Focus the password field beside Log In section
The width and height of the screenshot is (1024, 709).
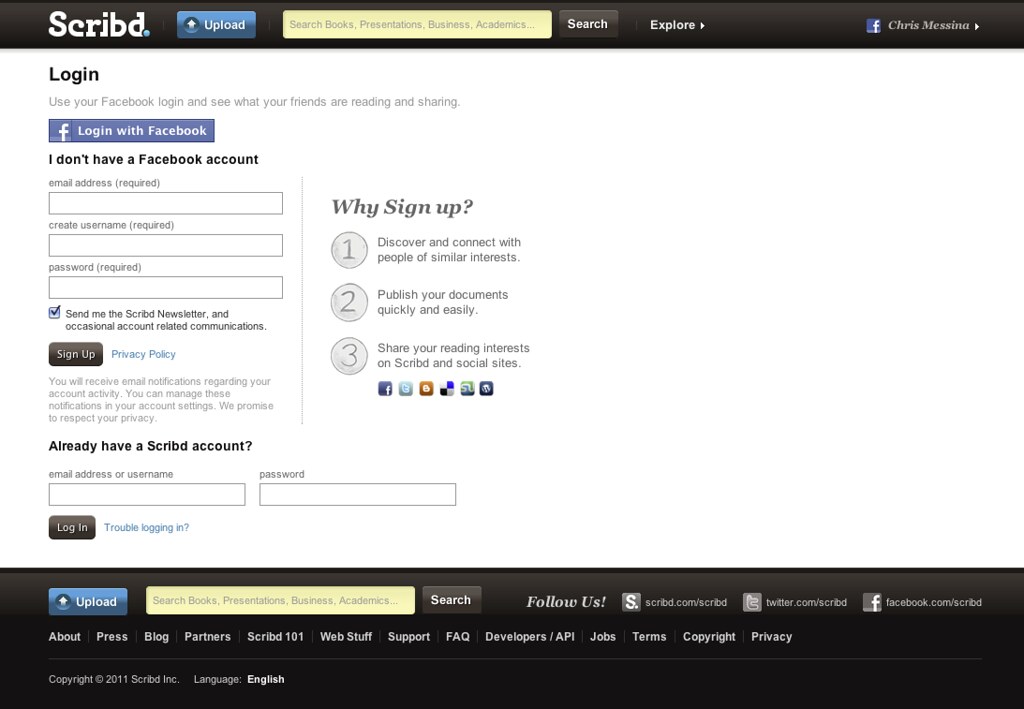[x=358, y=494]
